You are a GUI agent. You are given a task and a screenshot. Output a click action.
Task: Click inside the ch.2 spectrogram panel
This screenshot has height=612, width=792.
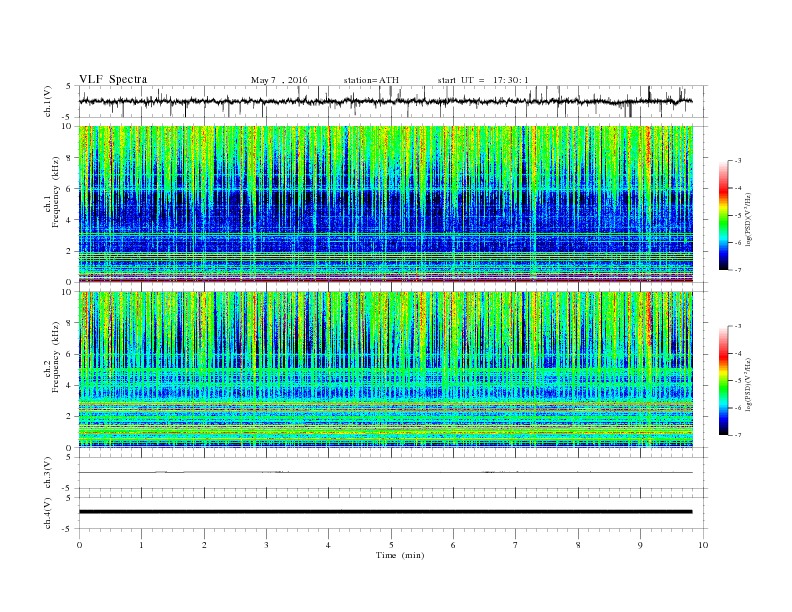pos(385,370)
